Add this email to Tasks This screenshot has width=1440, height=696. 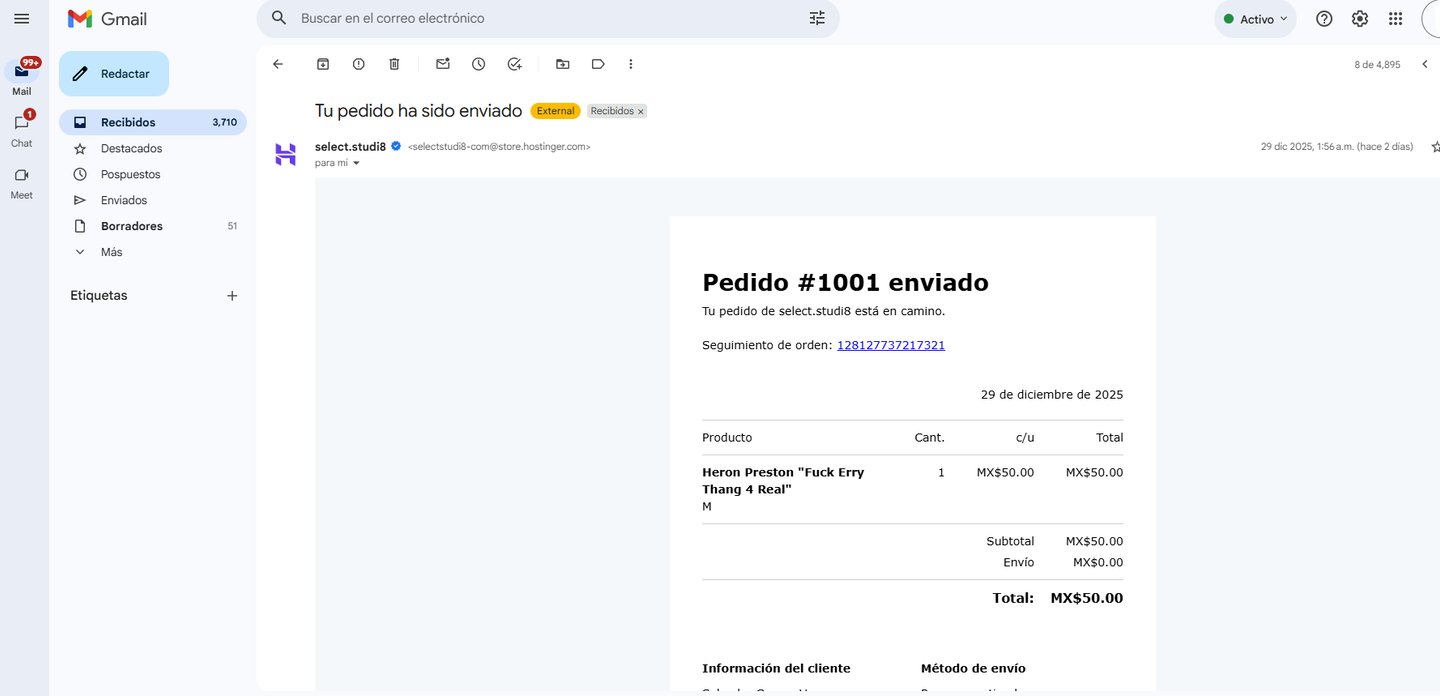point(514,64)
